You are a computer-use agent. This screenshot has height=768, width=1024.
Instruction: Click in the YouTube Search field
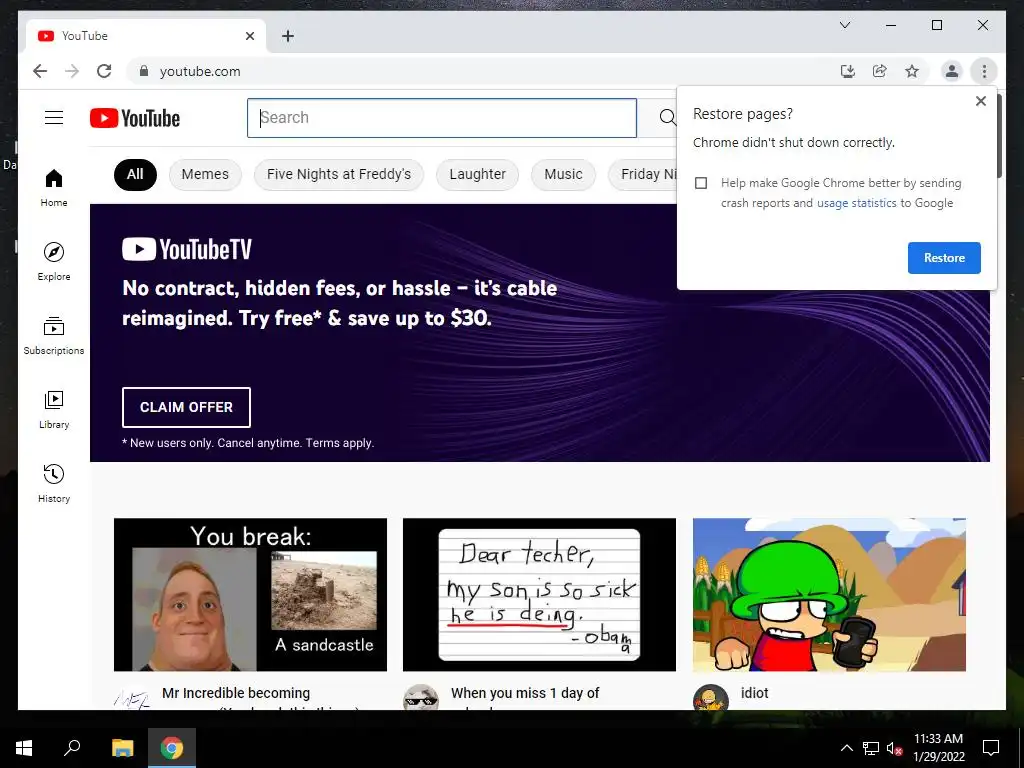441,118
